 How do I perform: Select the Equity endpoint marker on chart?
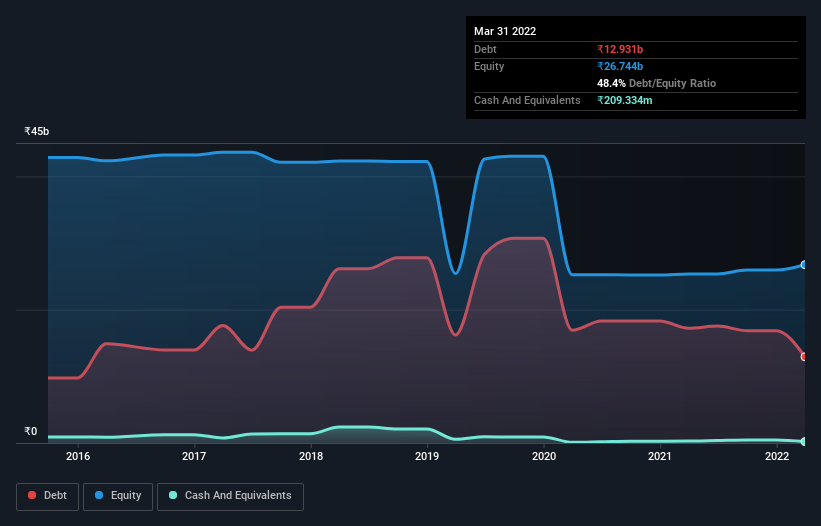click(x=804, y=265)
